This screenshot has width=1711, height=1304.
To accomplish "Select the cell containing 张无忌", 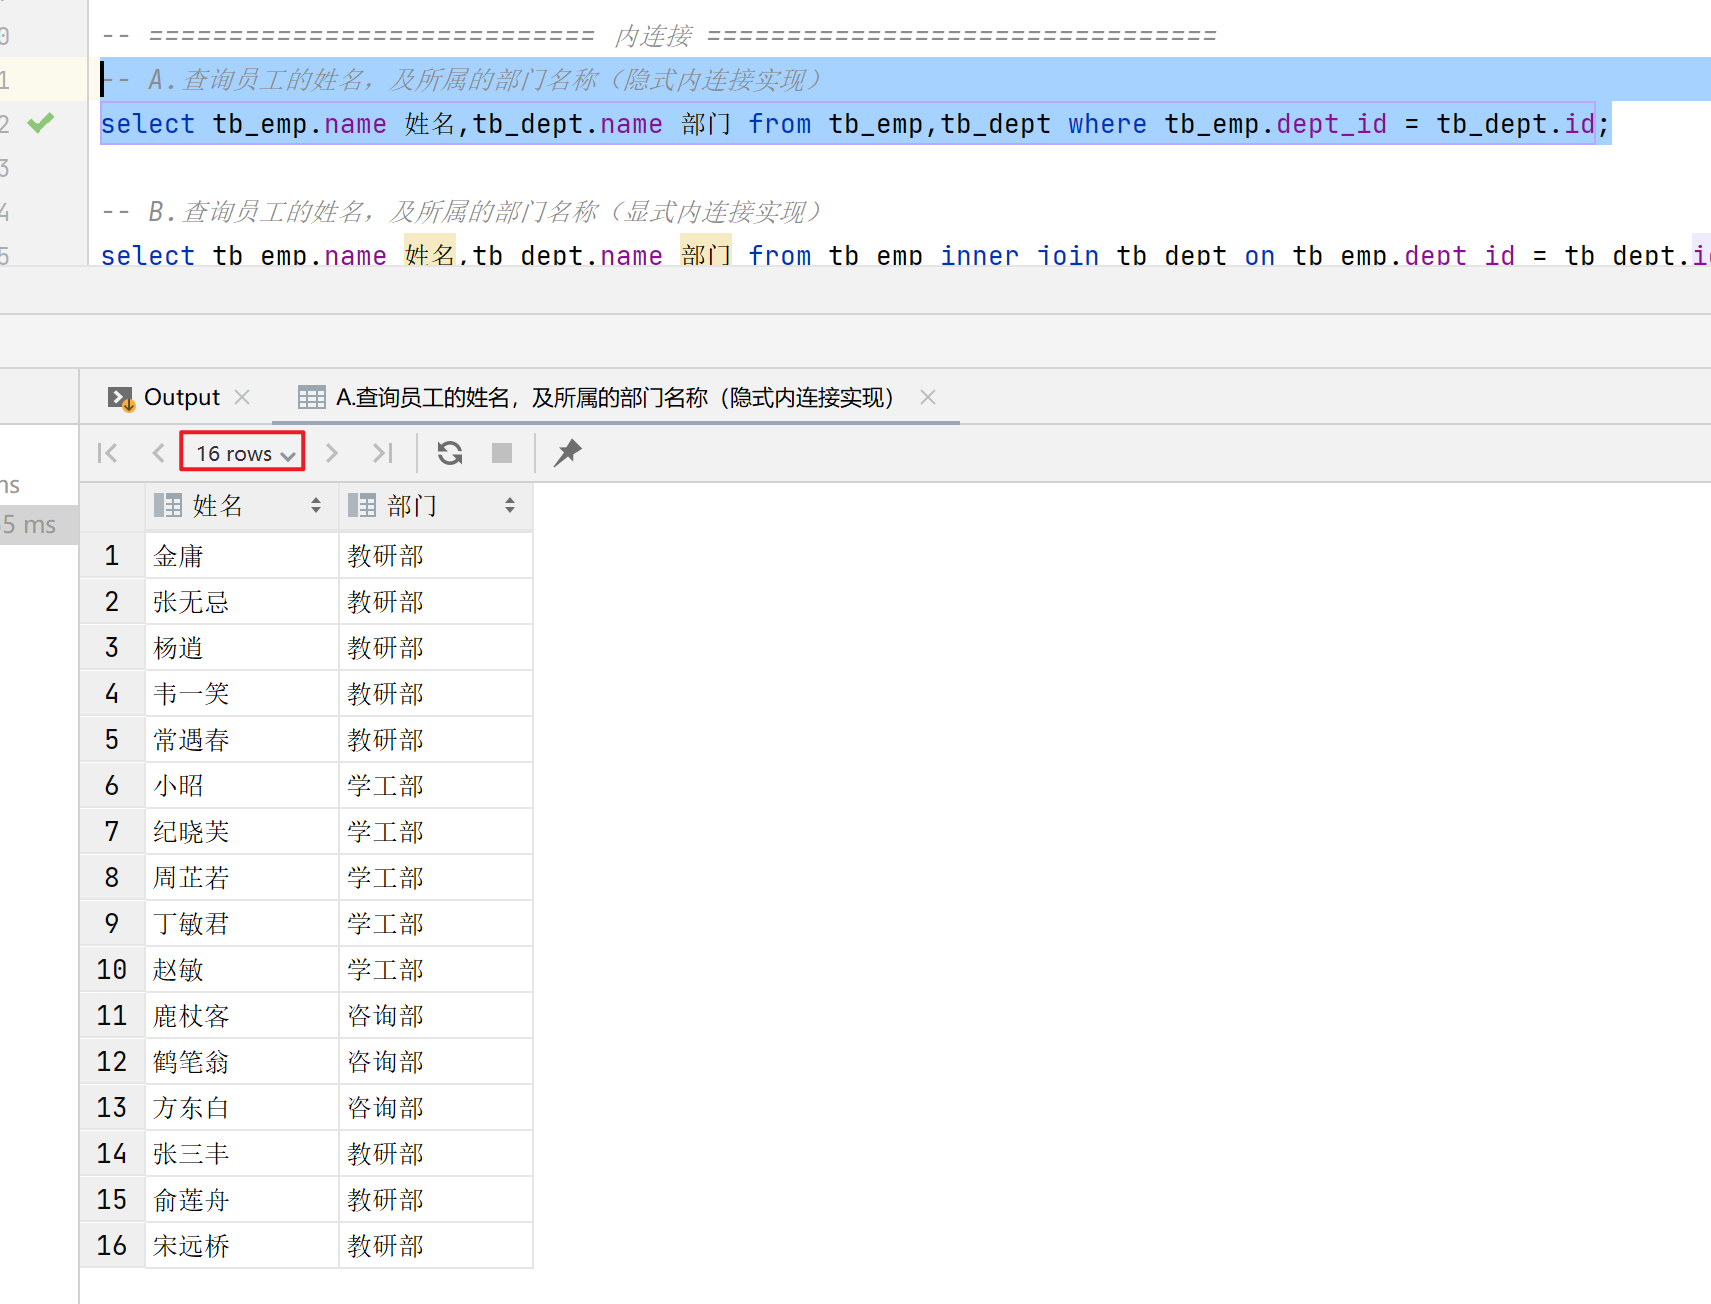I will click(x=242, y=602).
